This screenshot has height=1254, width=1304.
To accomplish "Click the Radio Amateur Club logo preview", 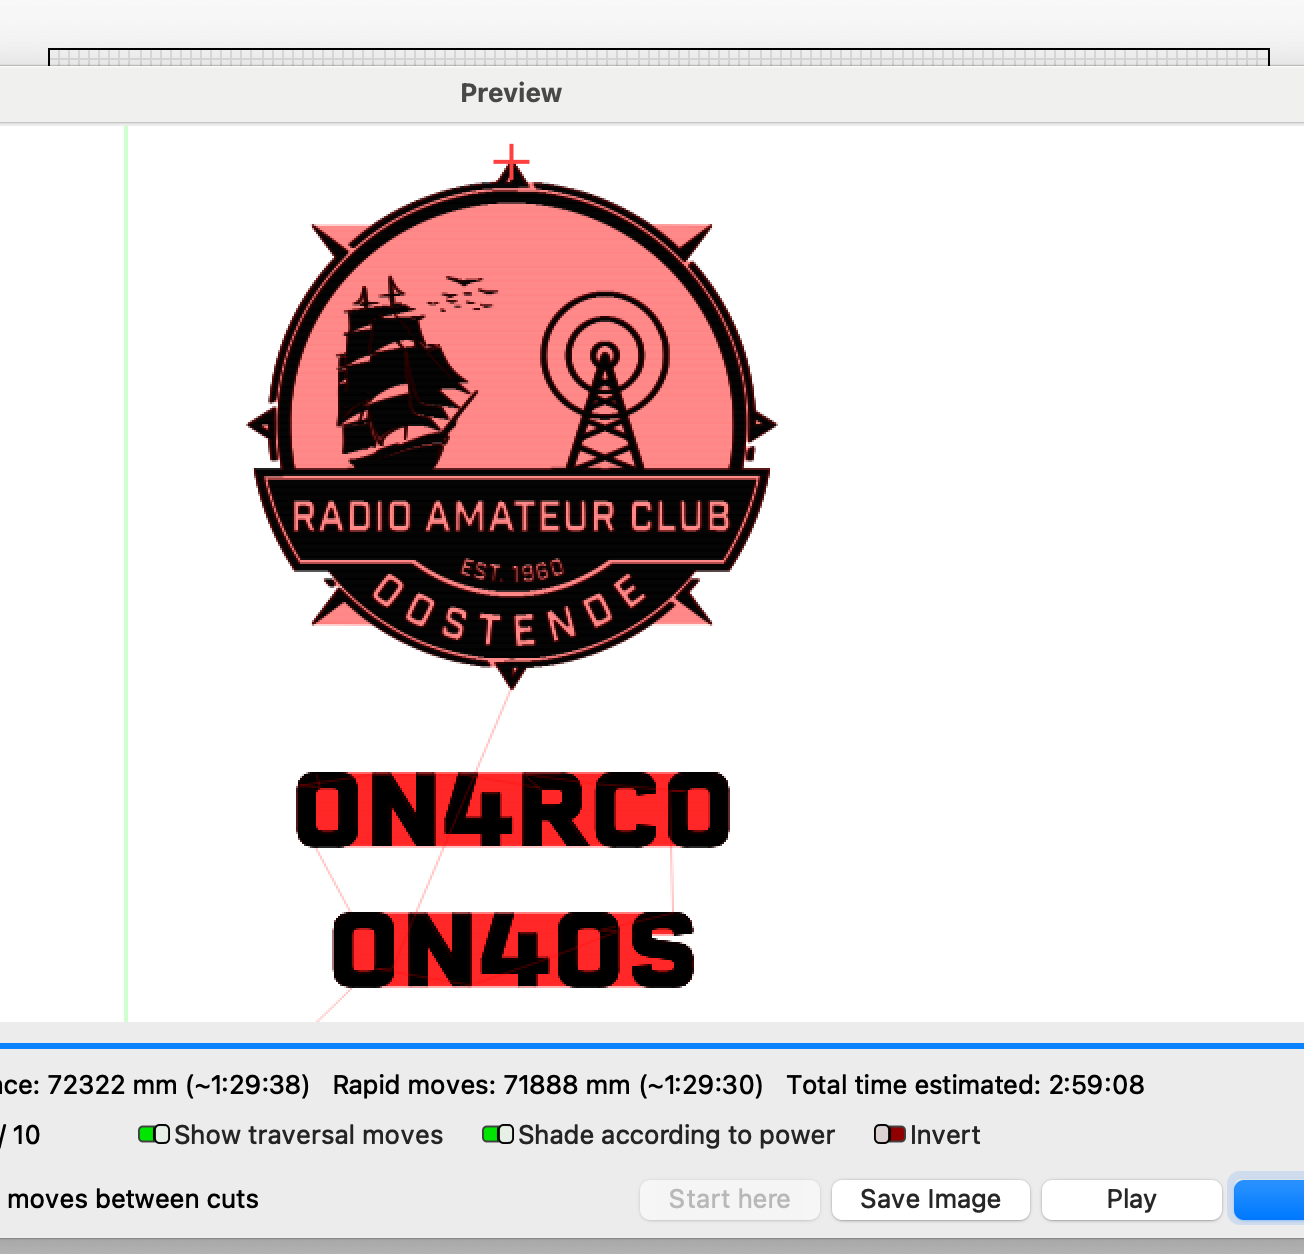I will [511, 425].
